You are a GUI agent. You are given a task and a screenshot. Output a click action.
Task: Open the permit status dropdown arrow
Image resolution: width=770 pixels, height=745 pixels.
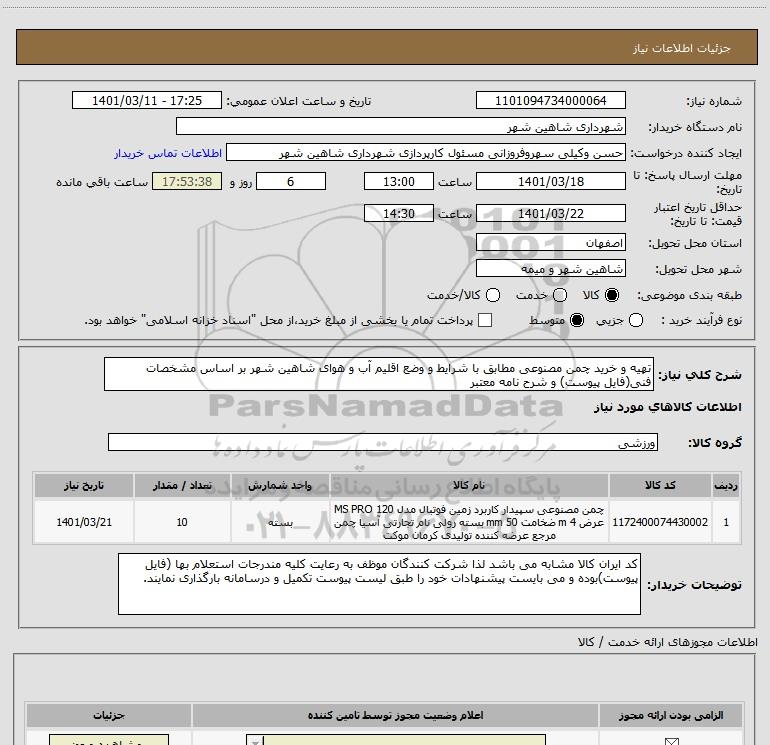tap(255, 741)
